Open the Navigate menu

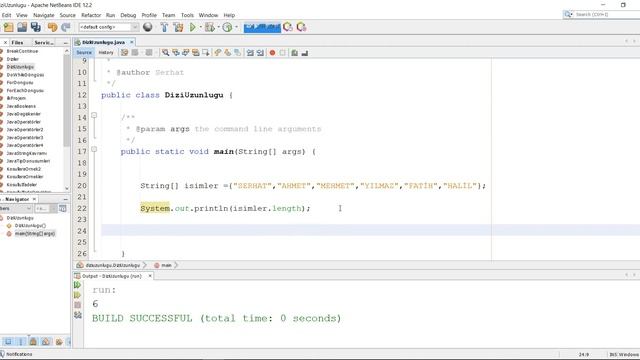[x=44, y=15]
